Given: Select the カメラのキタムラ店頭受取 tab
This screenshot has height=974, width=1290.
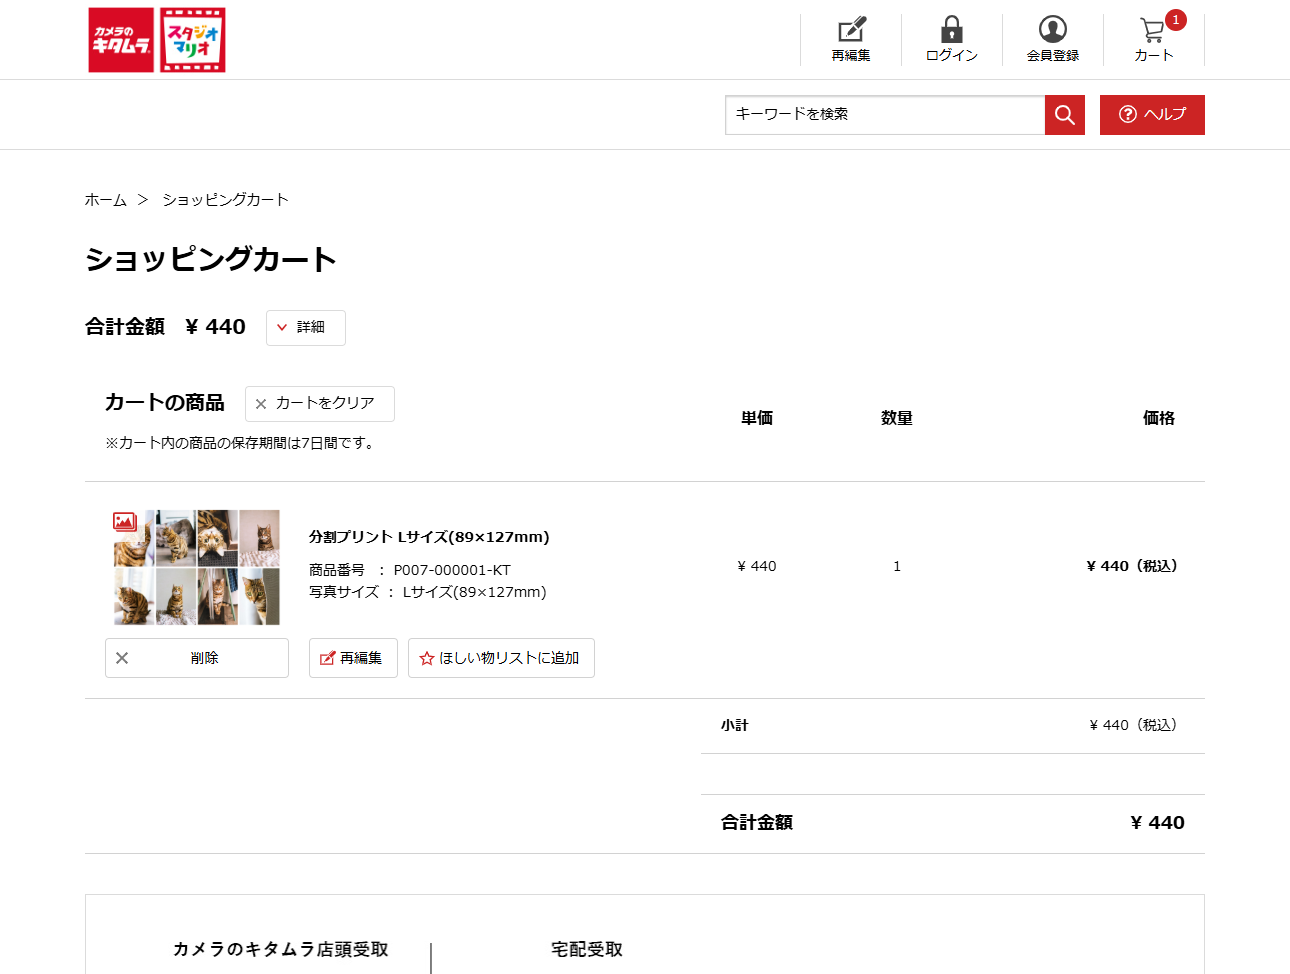Looking at the screenshot, I should coord(281,950).
